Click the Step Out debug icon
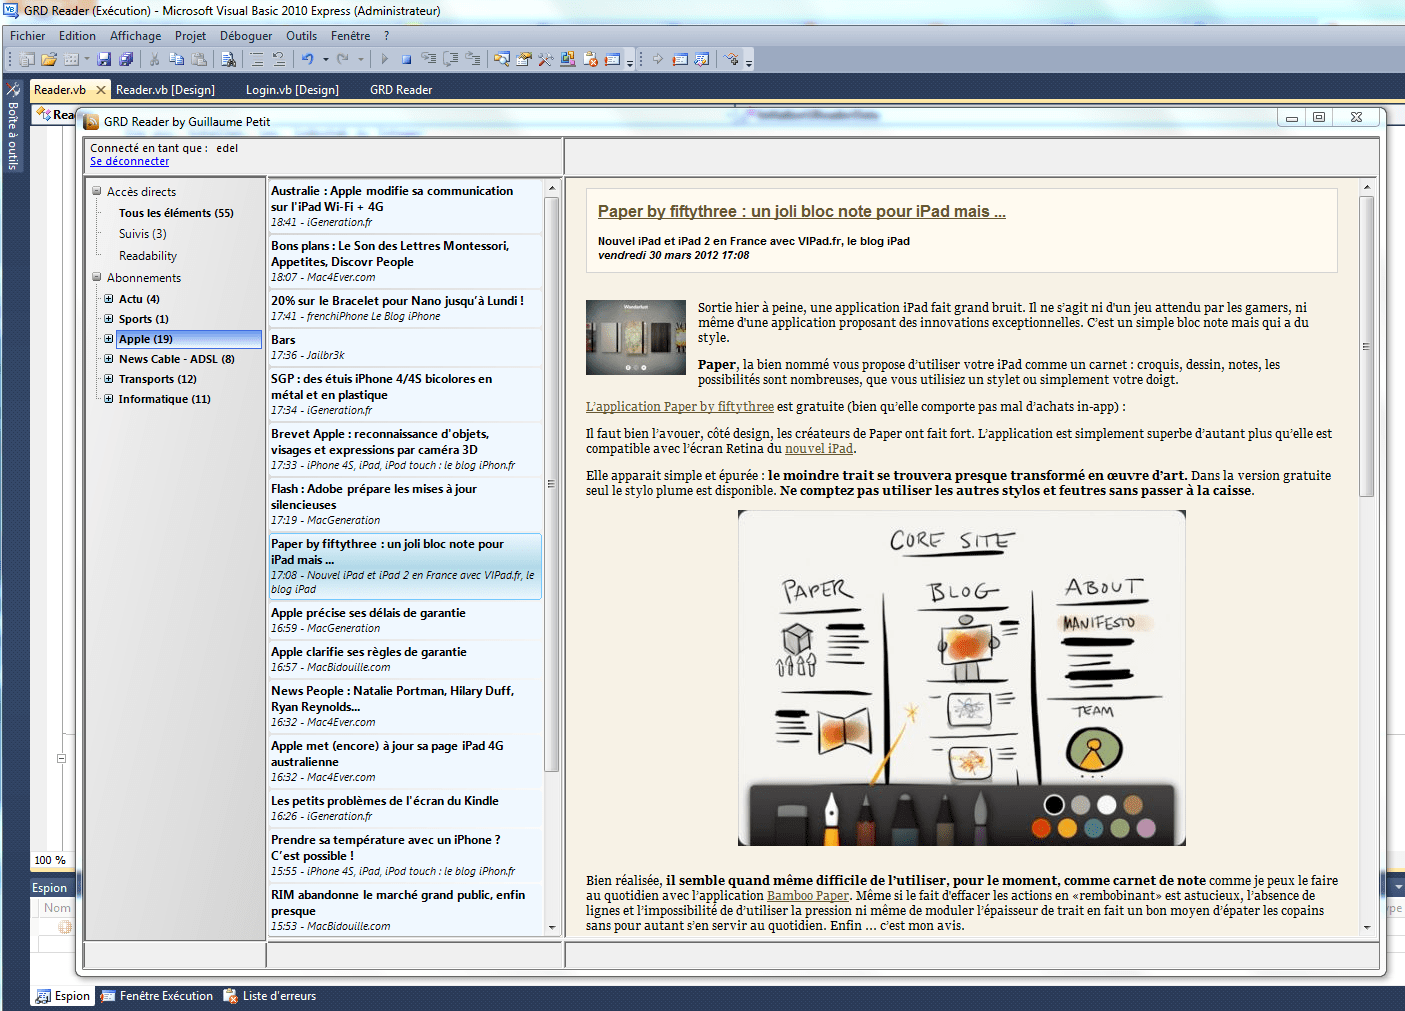 [473, 60]
